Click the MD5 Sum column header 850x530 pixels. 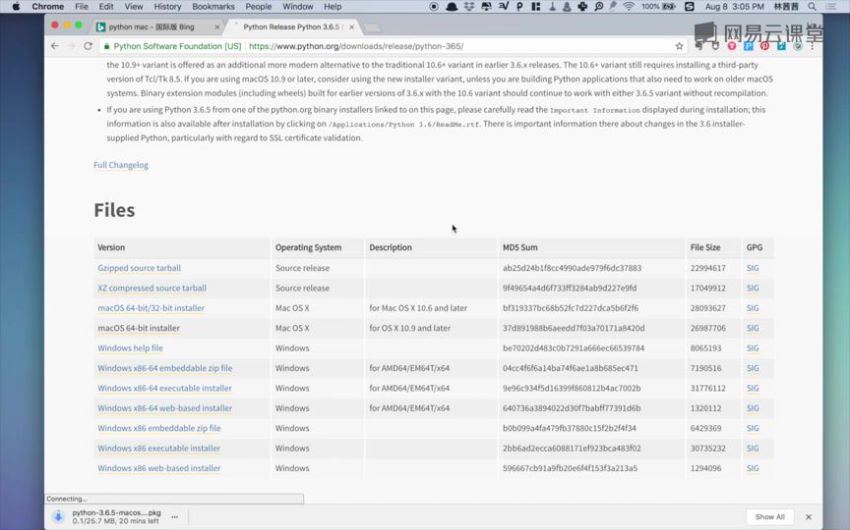click(520, 247)
